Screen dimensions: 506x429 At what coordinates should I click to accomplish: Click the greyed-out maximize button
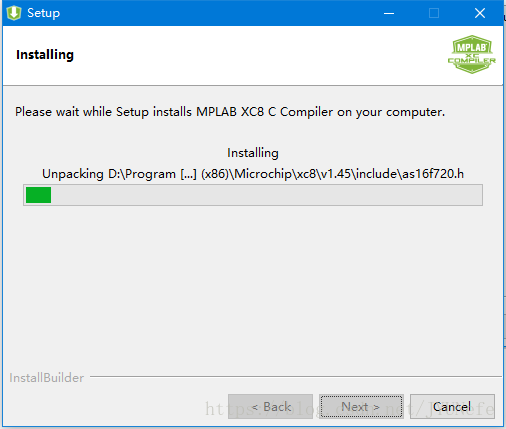434,13
